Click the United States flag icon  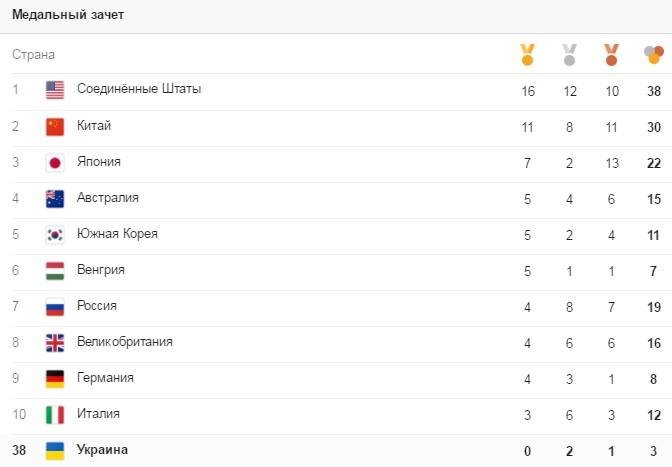coord(55,90)
